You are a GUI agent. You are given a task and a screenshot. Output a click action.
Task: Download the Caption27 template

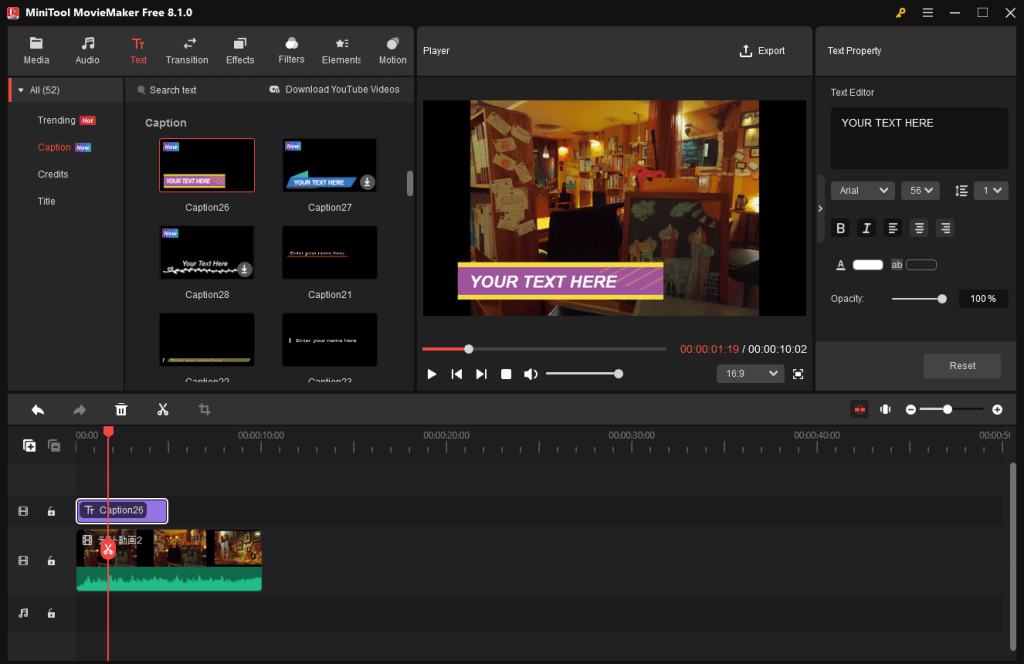click(367, 182)
